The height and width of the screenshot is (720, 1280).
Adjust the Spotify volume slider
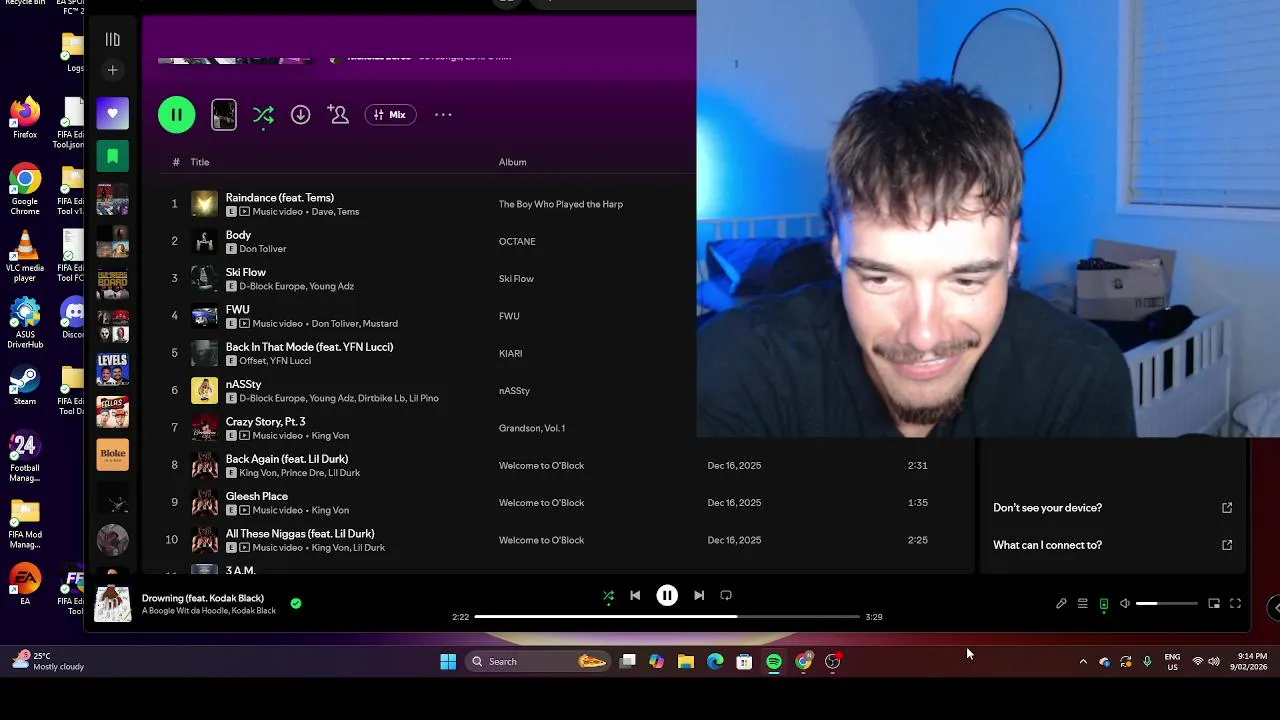(x=1166, y=604)
